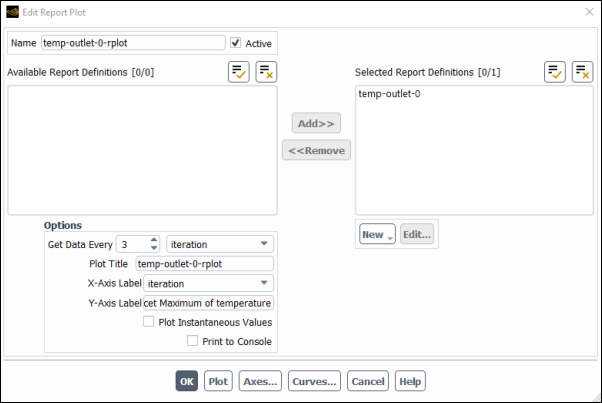The width and height of the screenshot is (602, 403).
Task: Deselect all Selected Report Definitions icon
Action: click(582, 72)
